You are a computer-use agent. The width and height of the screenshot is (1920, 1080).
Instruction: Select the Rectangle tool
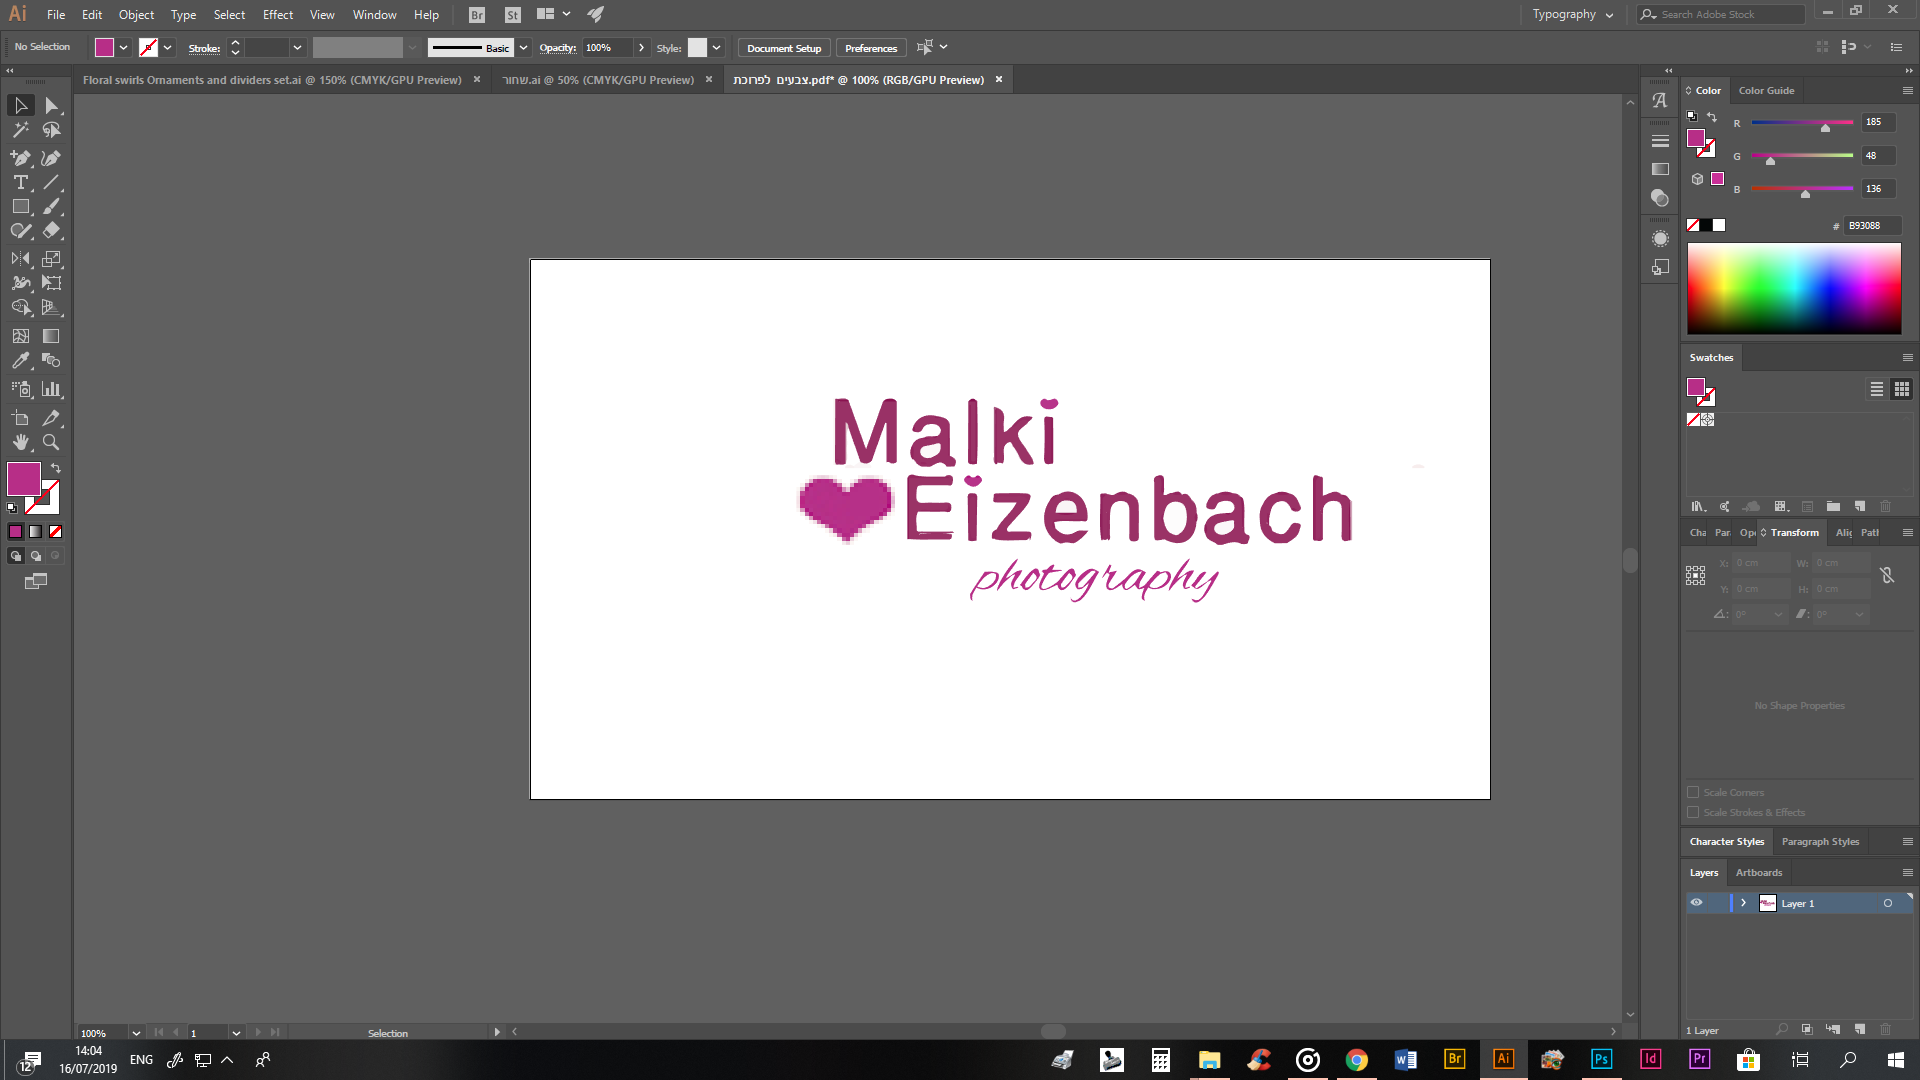[x=20, y=207]
